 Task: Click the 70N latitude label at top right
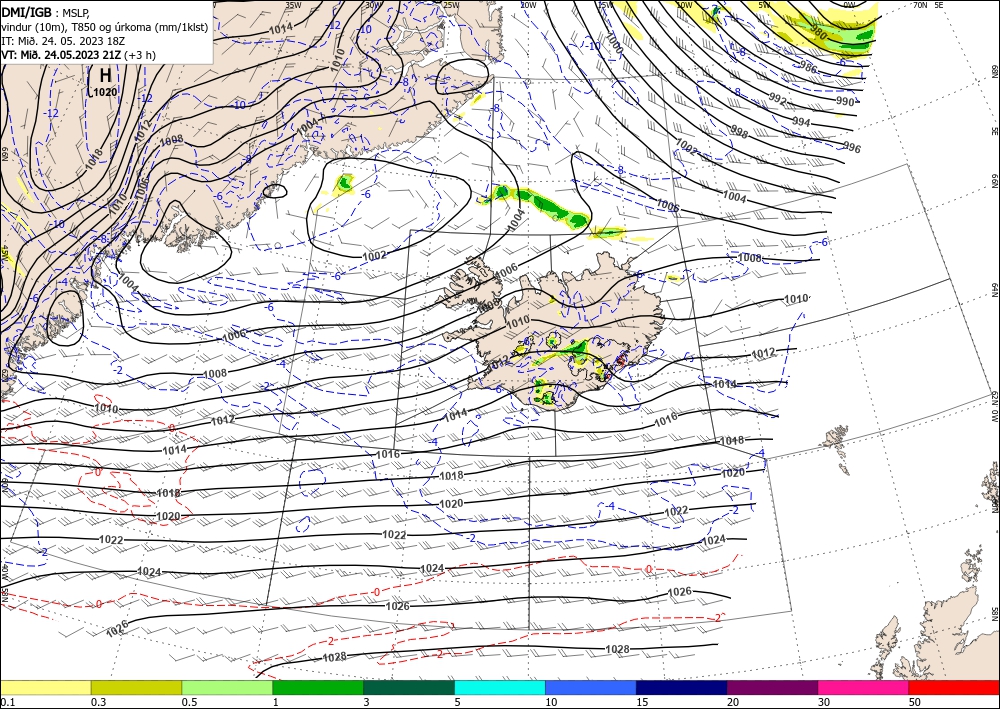tap(920, 5)
